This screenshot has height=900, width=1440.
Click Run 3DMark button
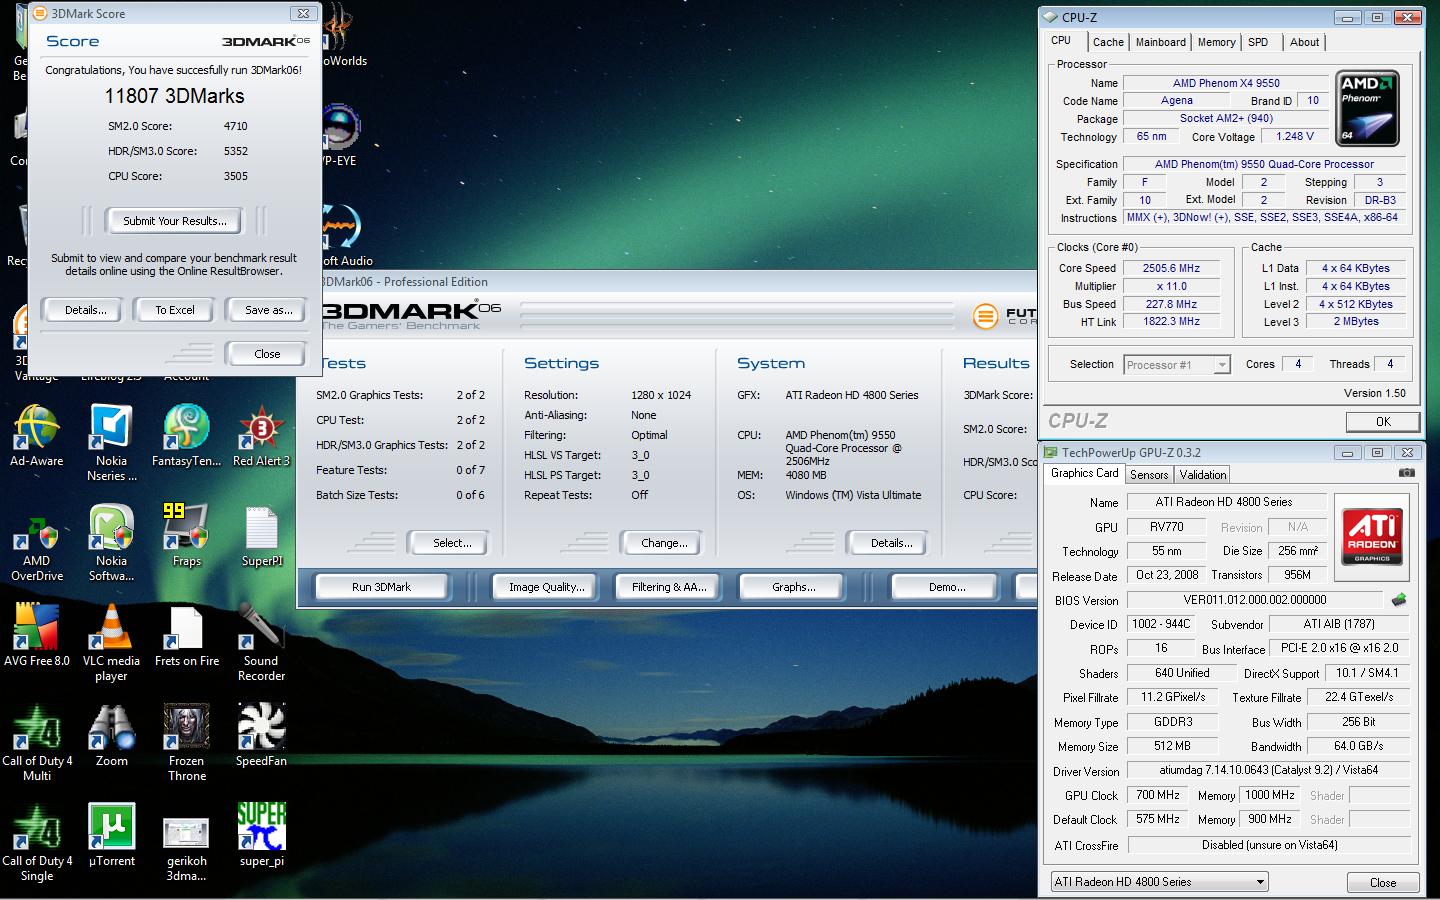[381, 587]
